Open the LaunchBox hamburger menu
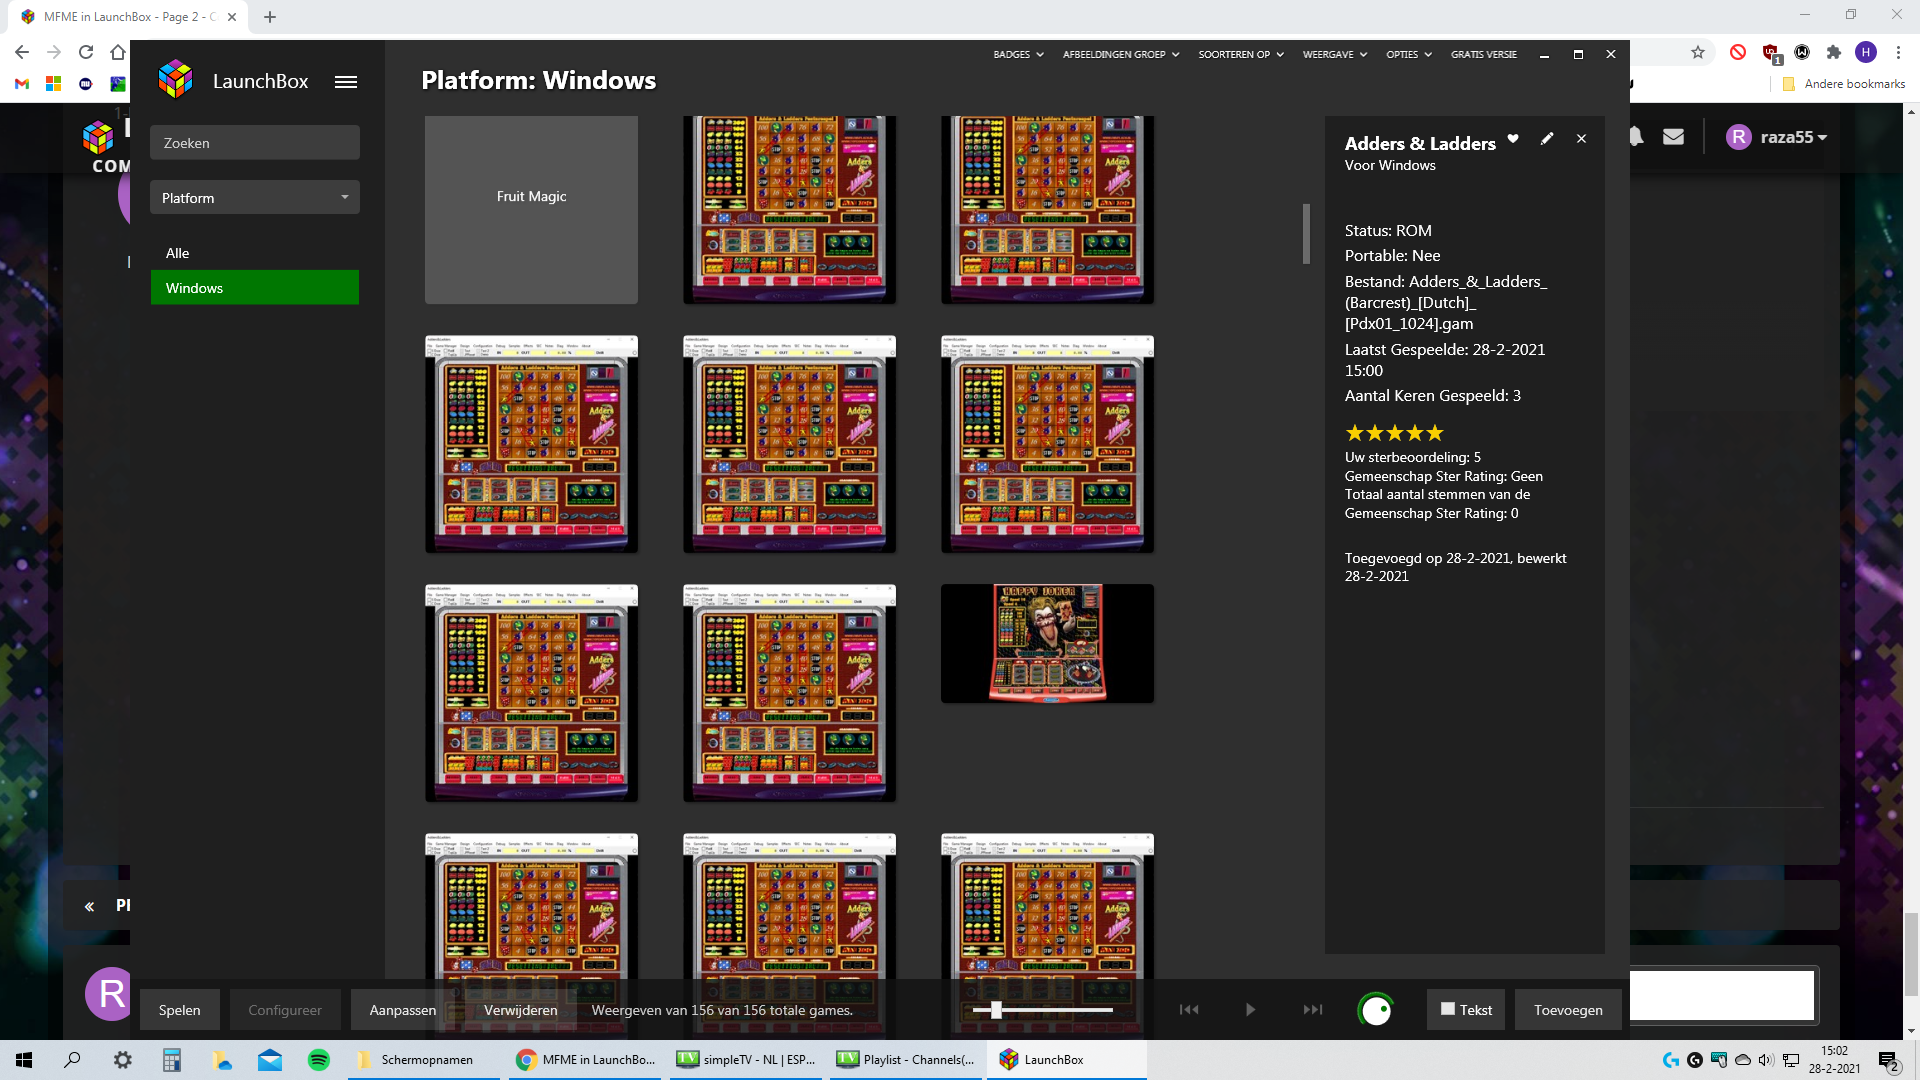1920x1080 pixels. (x=346, y=82)
